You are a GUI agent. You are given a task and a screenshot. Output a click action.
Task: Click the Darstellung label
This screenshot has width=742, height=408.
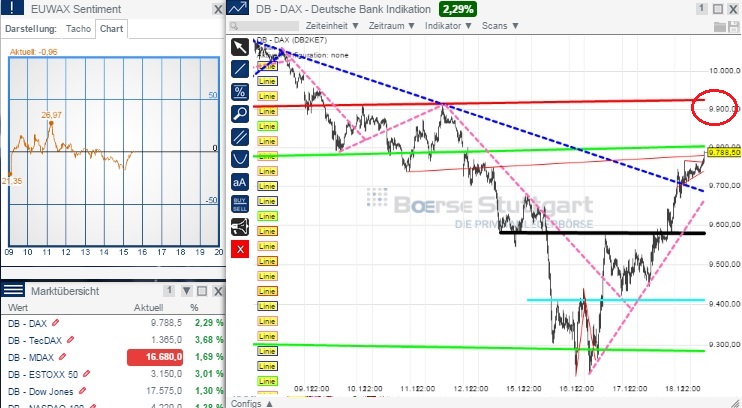coord(30,29)
